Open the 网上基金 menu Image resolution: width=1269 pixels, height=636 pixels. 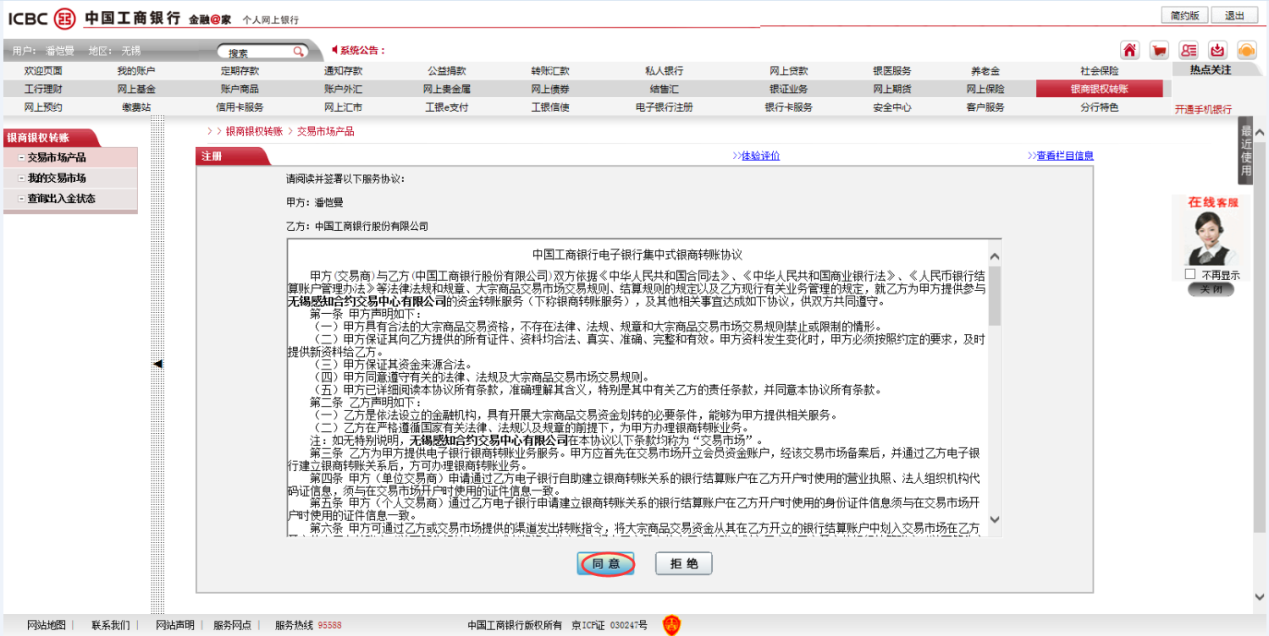click(x=136, y=89)
